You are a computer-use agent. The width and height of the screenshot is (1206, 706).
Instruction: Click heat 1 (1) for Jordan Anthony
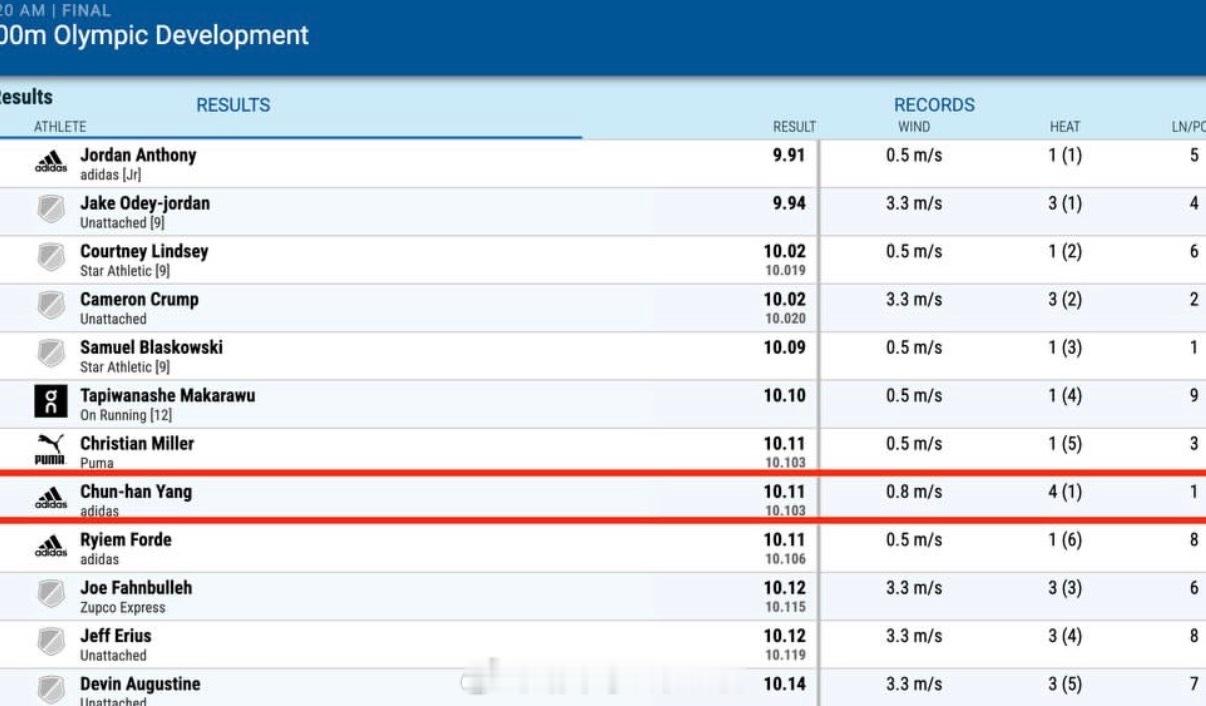1065,155
